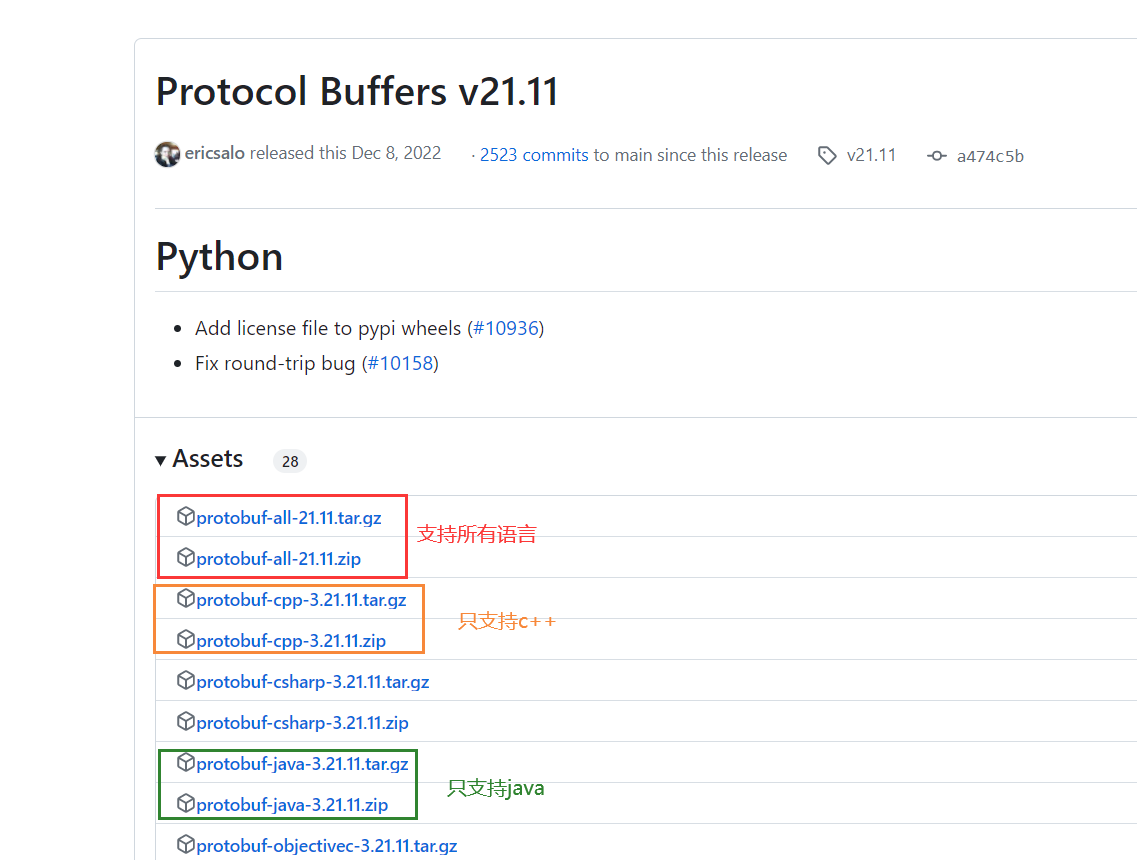Image resolution: width=1137 pixels, height=860 pixels.
Task: Click the package icon beside protobuf-all-21.11.tar.gz
Action: [x=187, y=516]
